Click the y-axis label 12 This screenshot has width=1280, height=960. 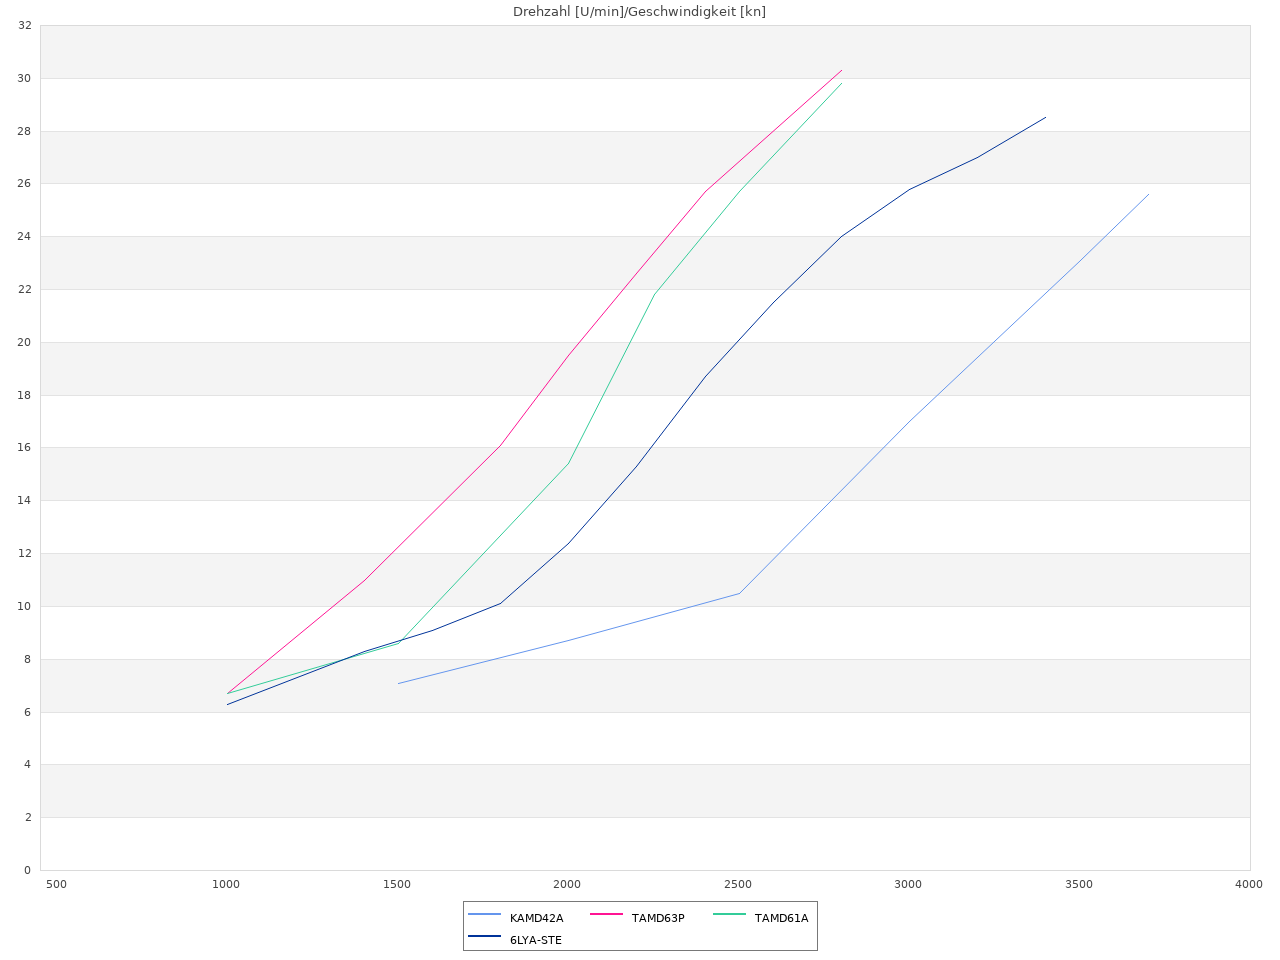[25, 553]
